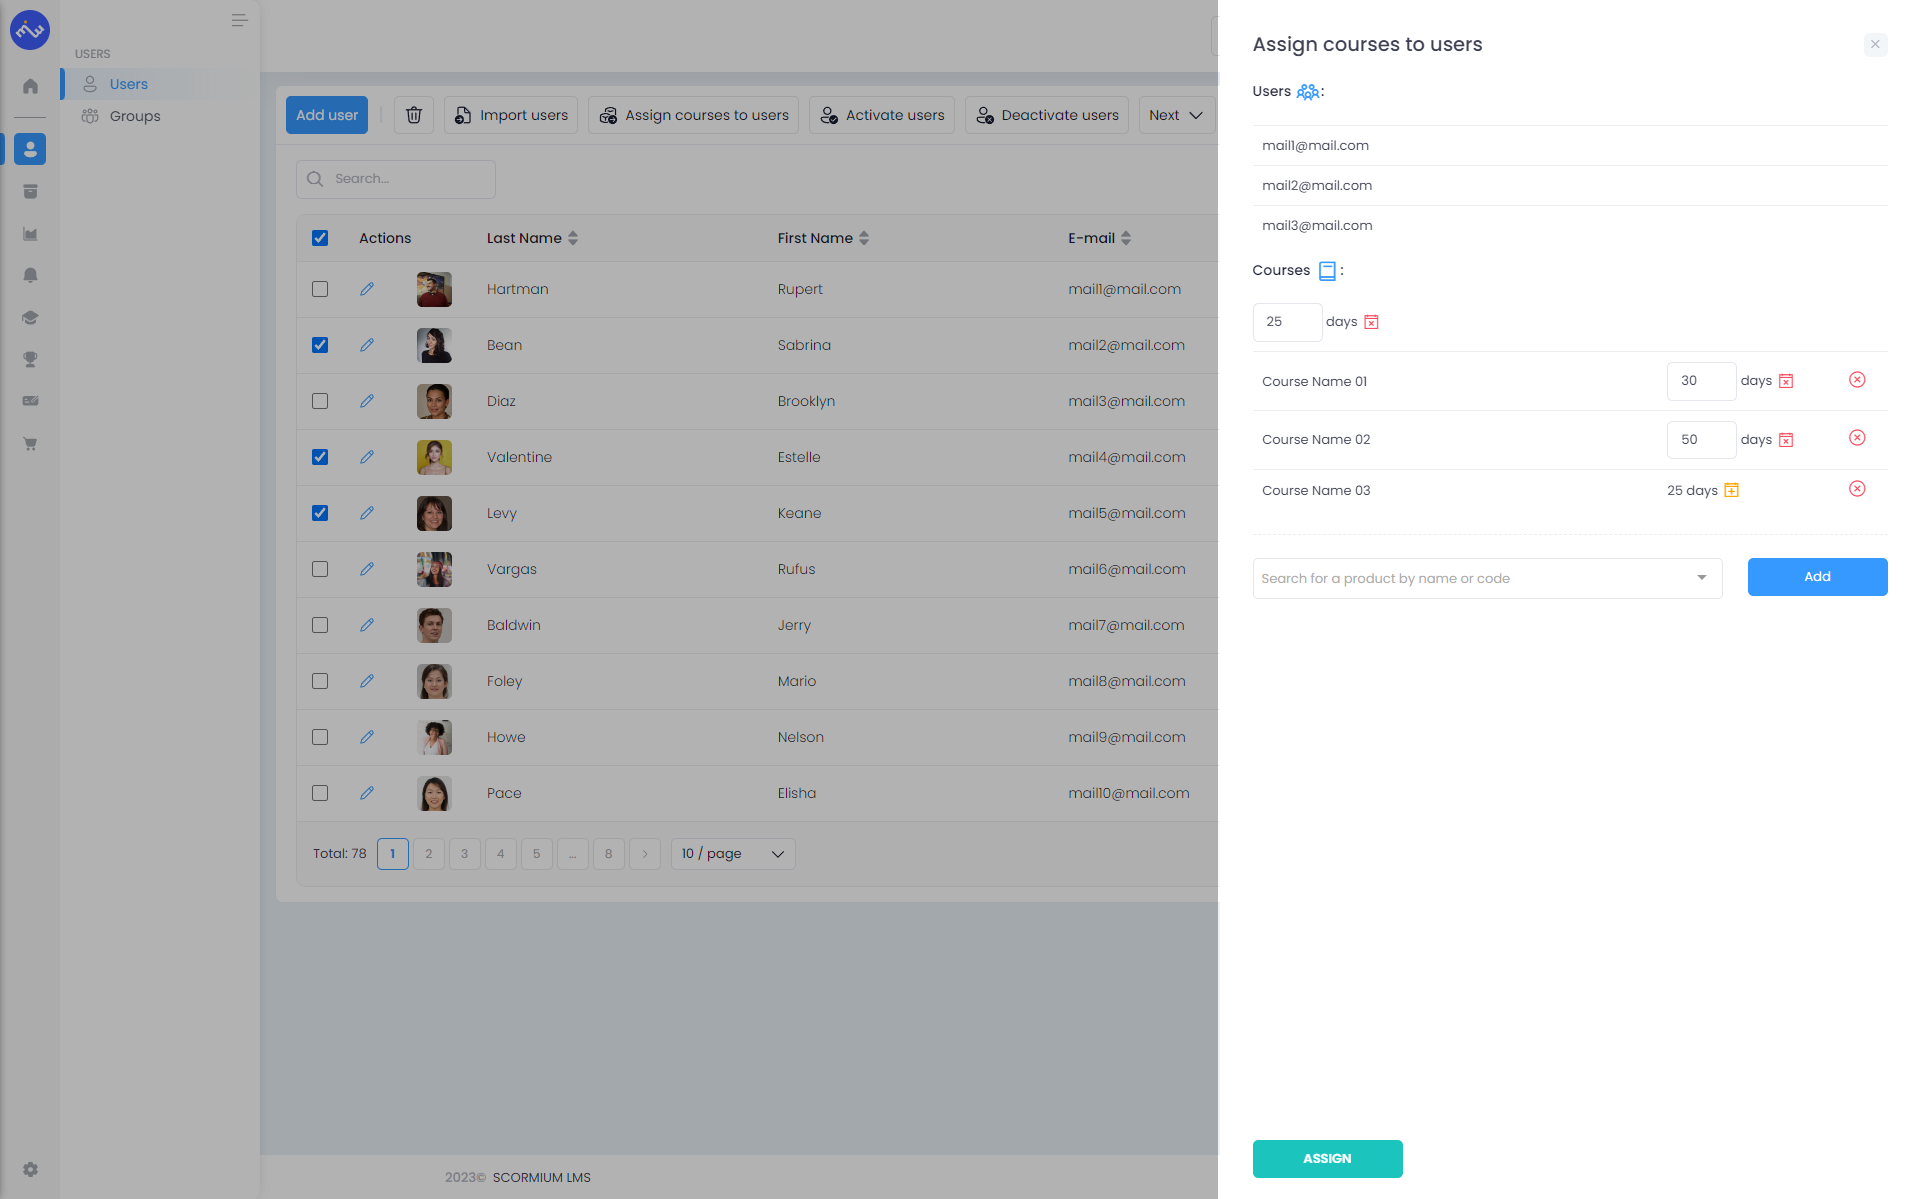Go to page 2 in pagination
The width and height of the screenshot is (1920, 1199).
[x=428, y=854]
